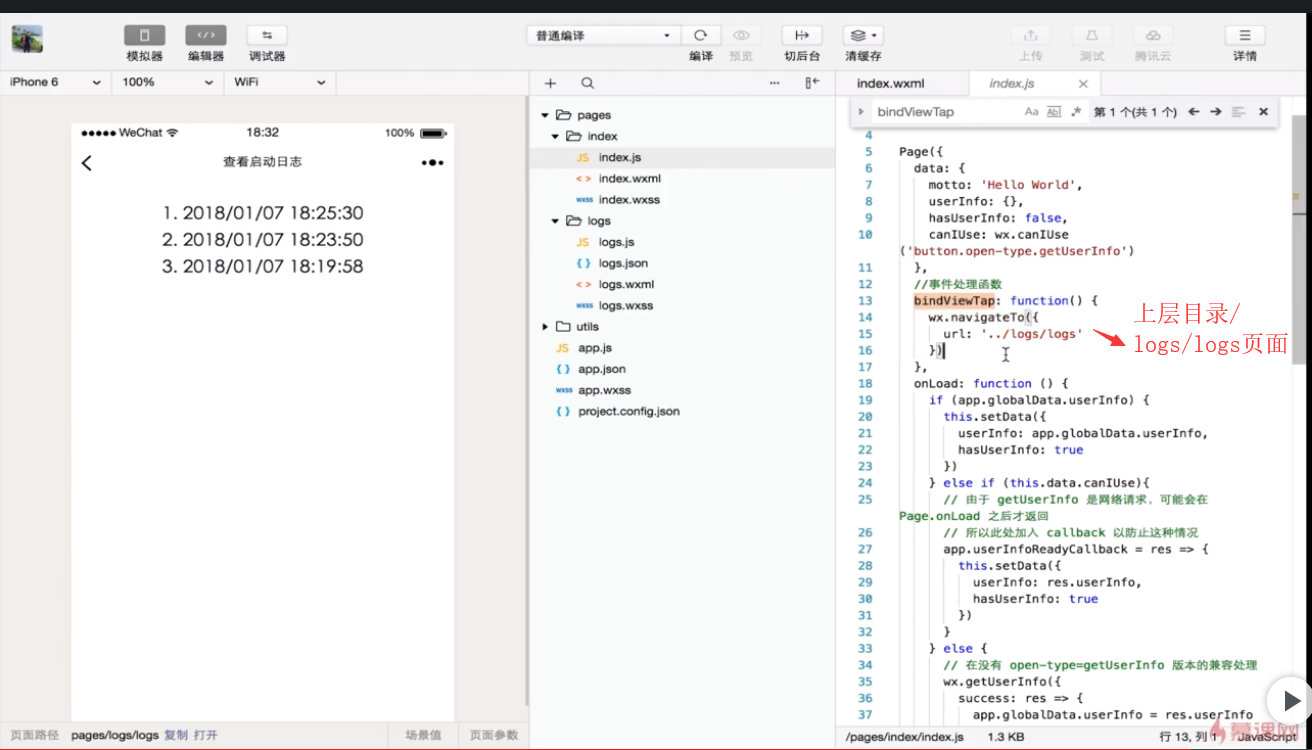Viewport: 1312px width, 750px height.
Task: Click the 切后台 switch-to-background icon
Action: (802, 35)
